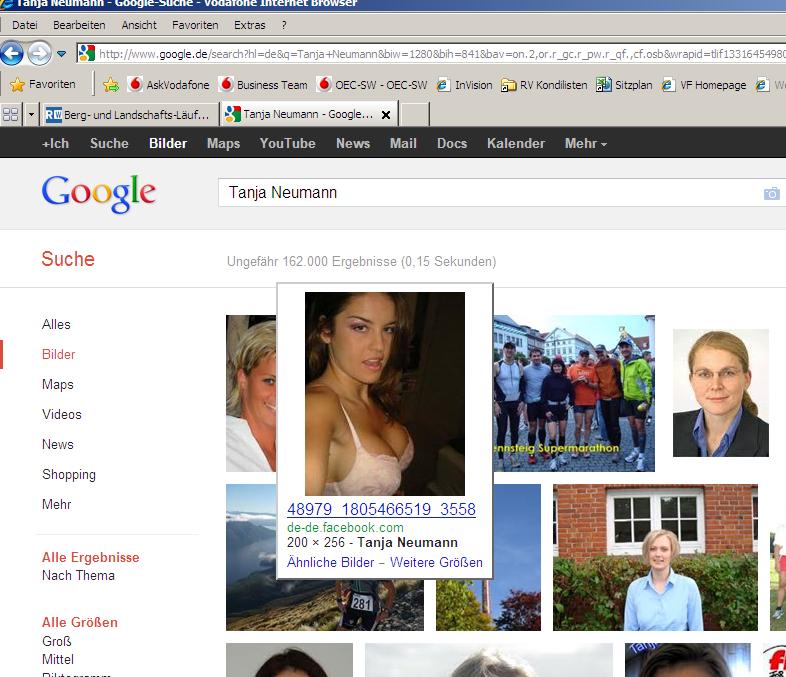Expand the tab list dropdown arrow
The height and width of the screenshot is (677, 786).
point(31,115)
